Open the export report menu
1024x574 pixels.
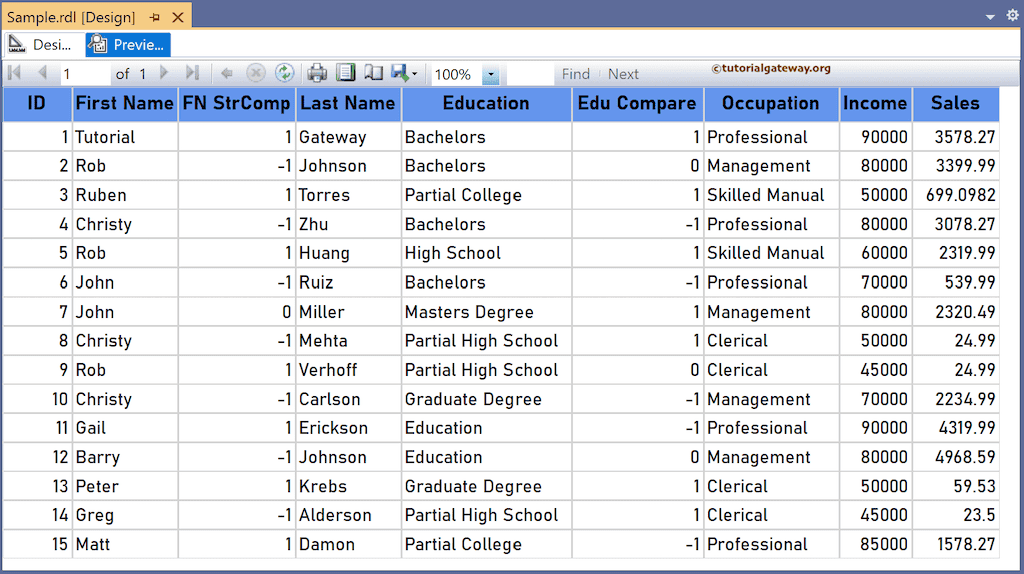404,73
